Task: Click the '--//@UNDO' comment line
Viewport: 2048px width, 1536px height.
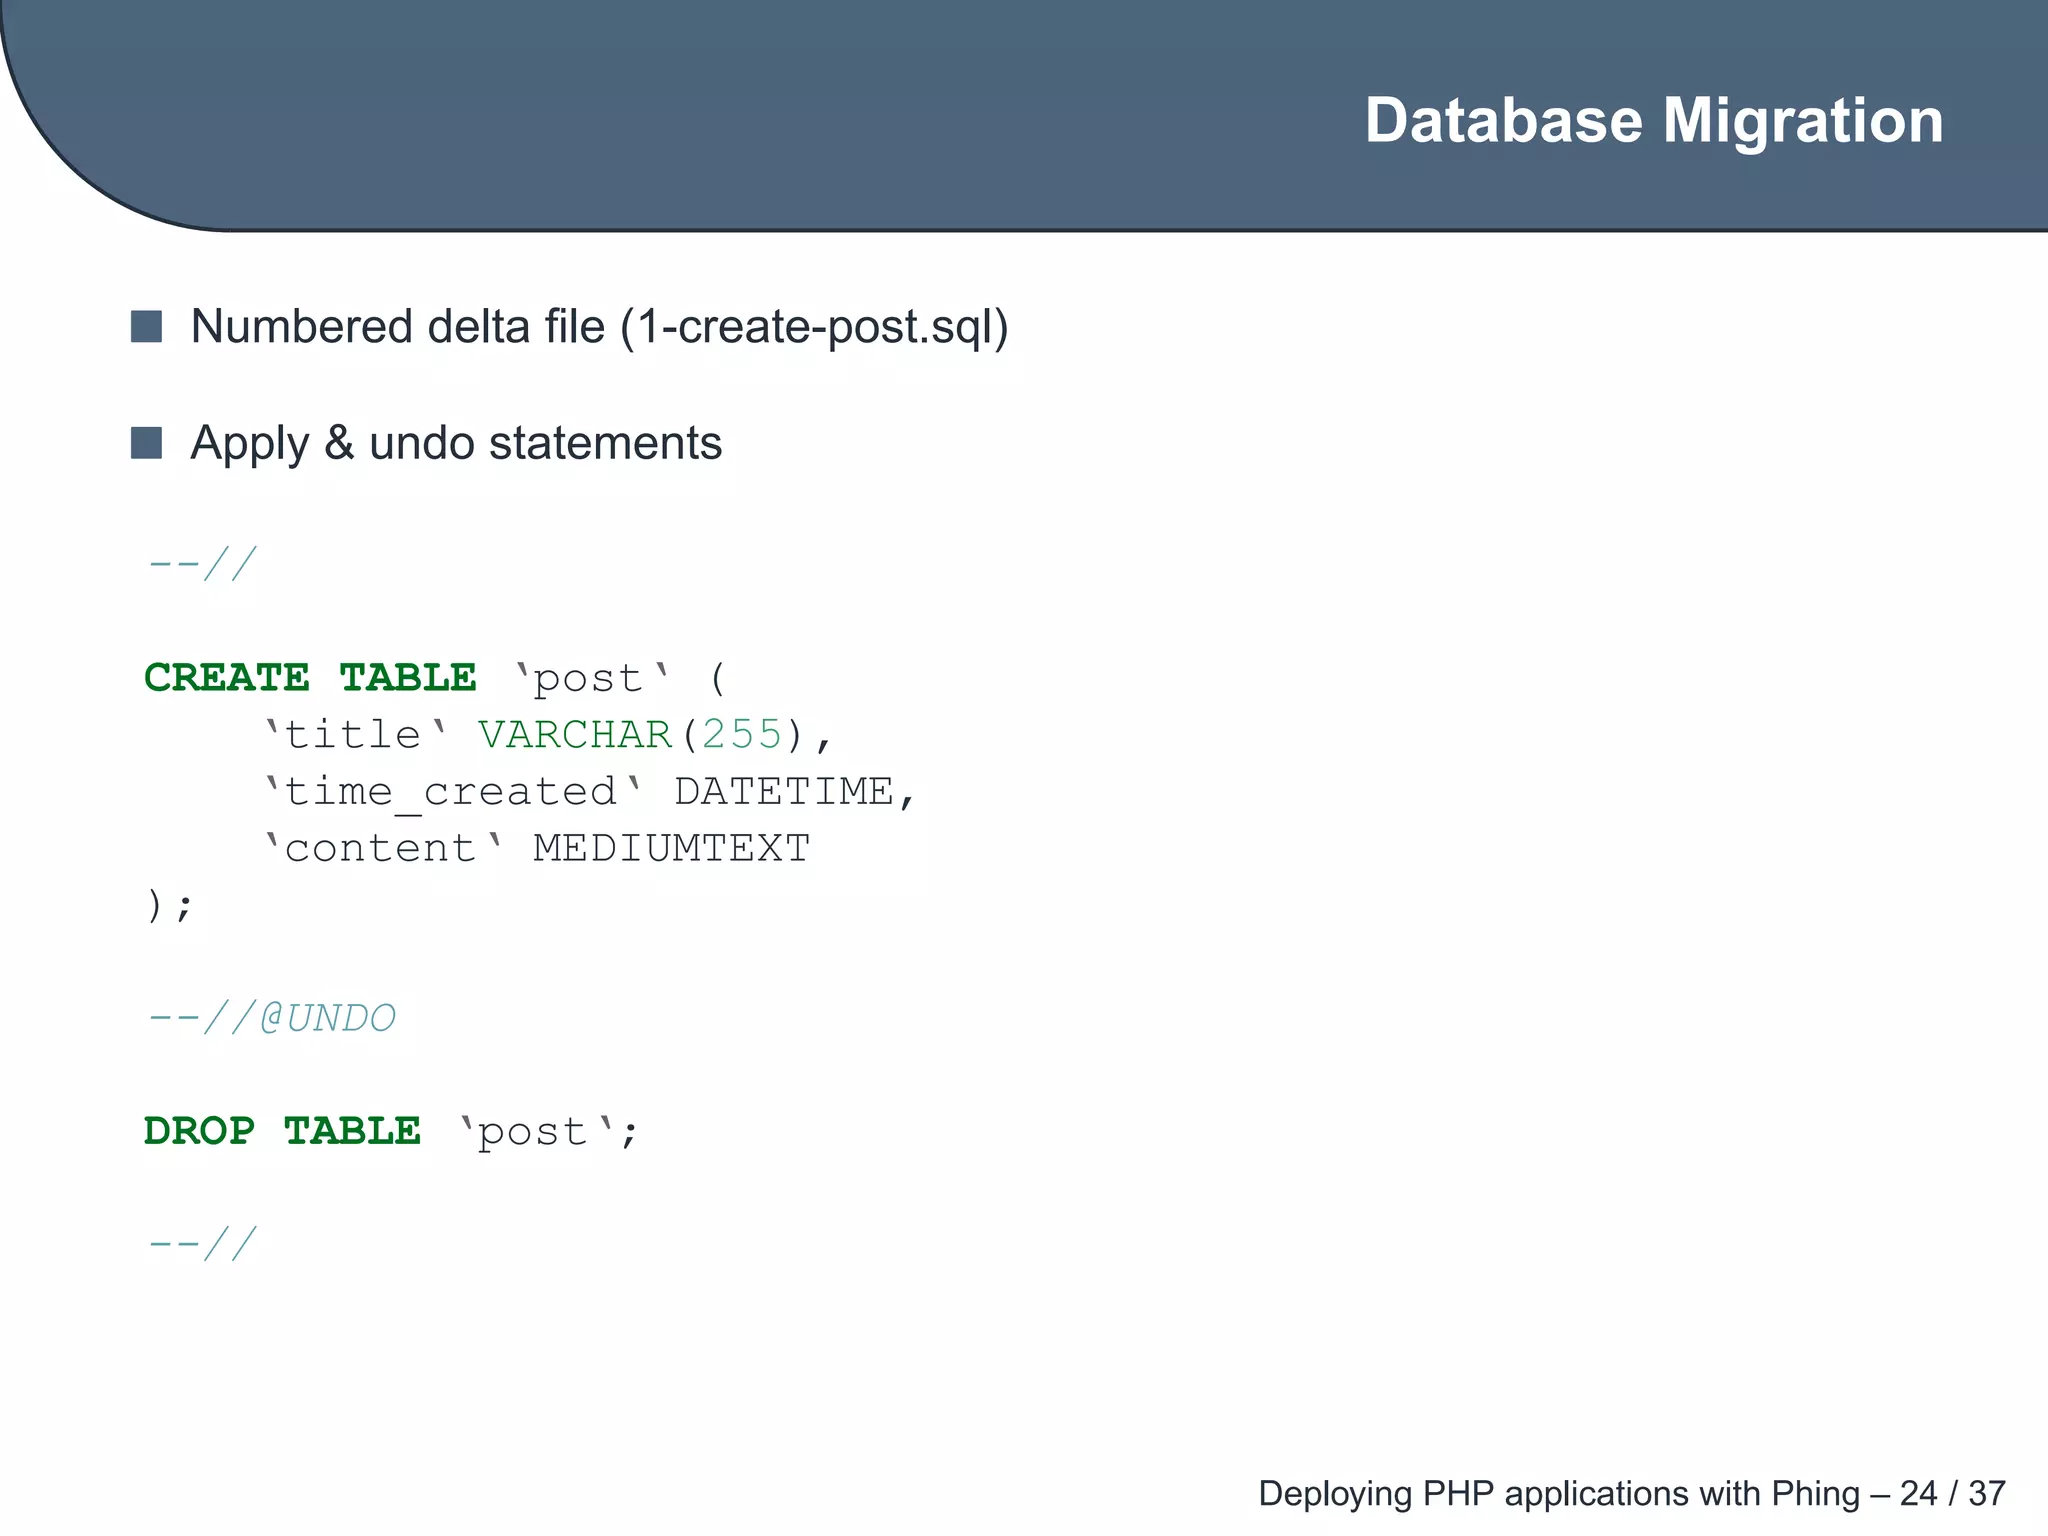Action: coord(271,1018)
